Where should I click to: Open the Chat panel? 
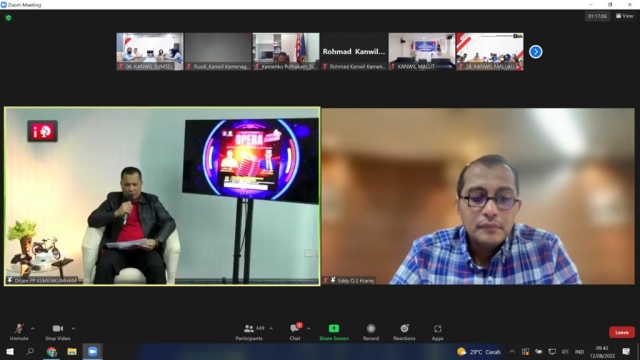point(295,332)
